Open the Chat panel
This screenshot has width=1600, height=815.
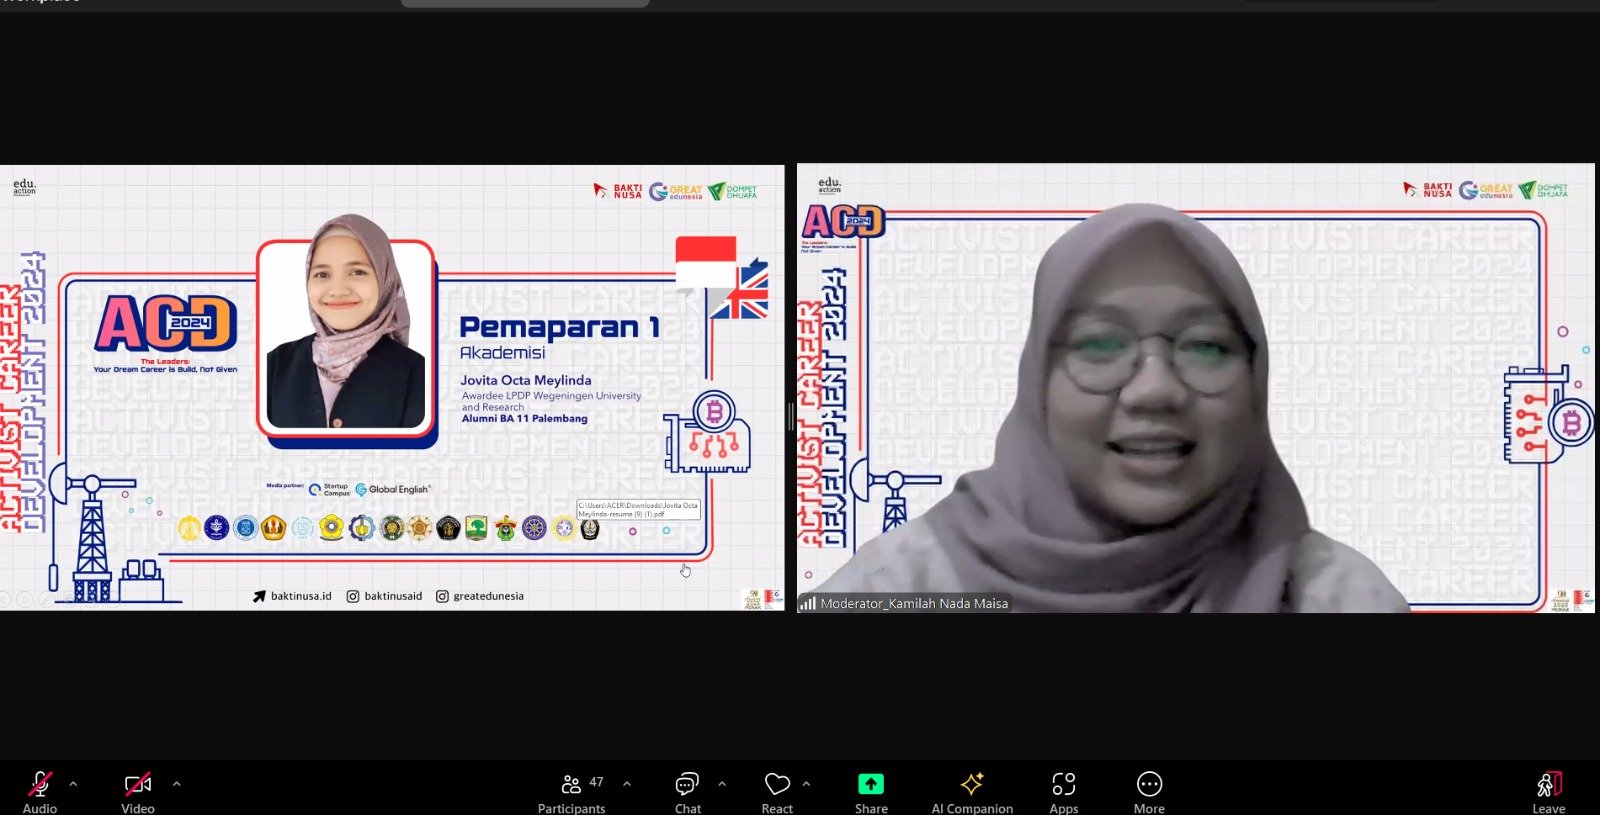(x=687, y=784)
